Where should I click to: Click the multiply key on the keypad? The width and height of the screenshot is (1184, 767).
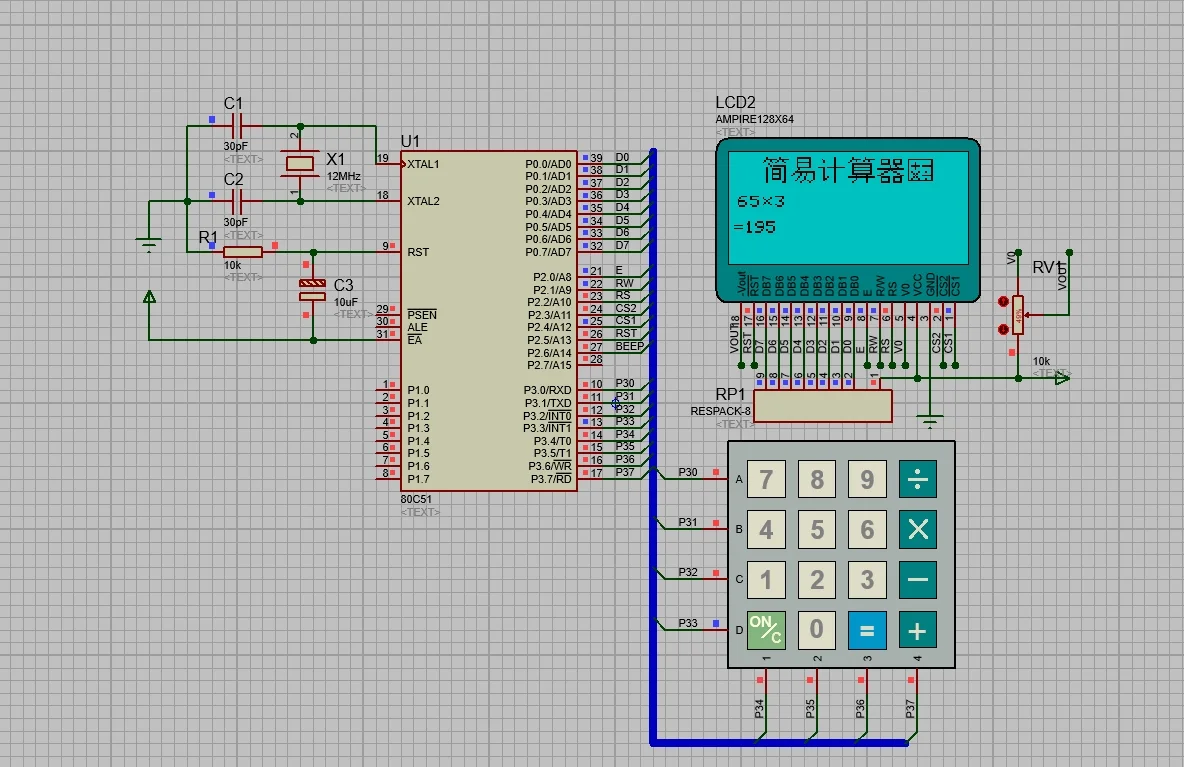point(917,530)
